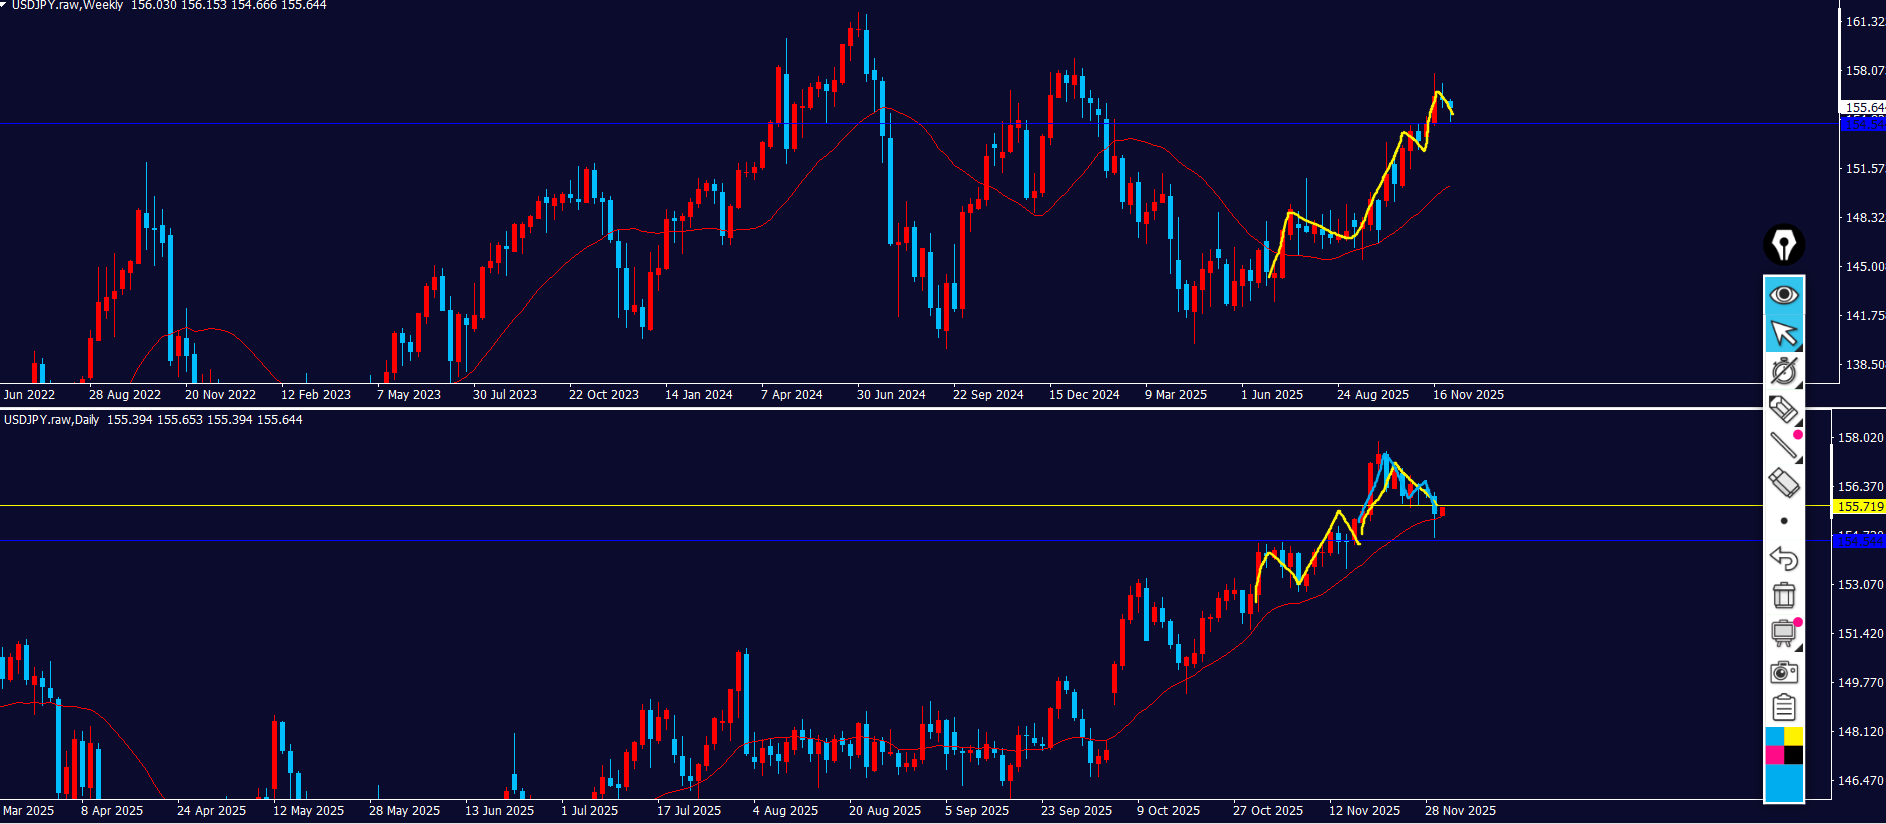Clear all drawings with the trash icon
1886x824 pixels.
(x=1783, y=596)
